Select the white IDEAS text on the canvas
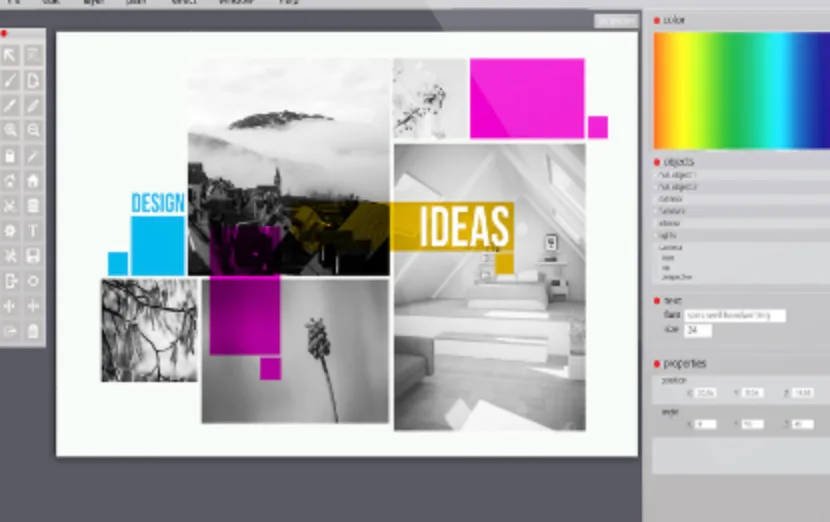830x522 pixels. 464,227
